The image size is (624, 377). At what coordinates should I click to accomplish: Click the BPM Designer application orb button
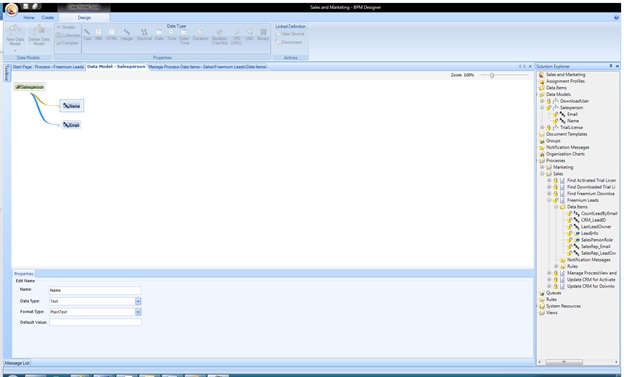pos(11,9)
